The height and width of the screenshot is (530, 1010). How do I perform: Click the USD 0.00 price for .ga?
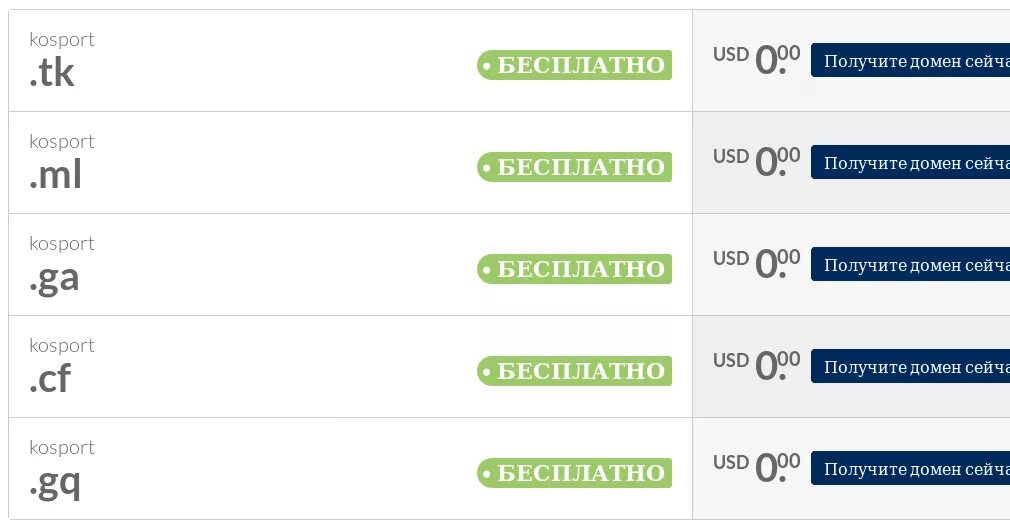(756, 263)
